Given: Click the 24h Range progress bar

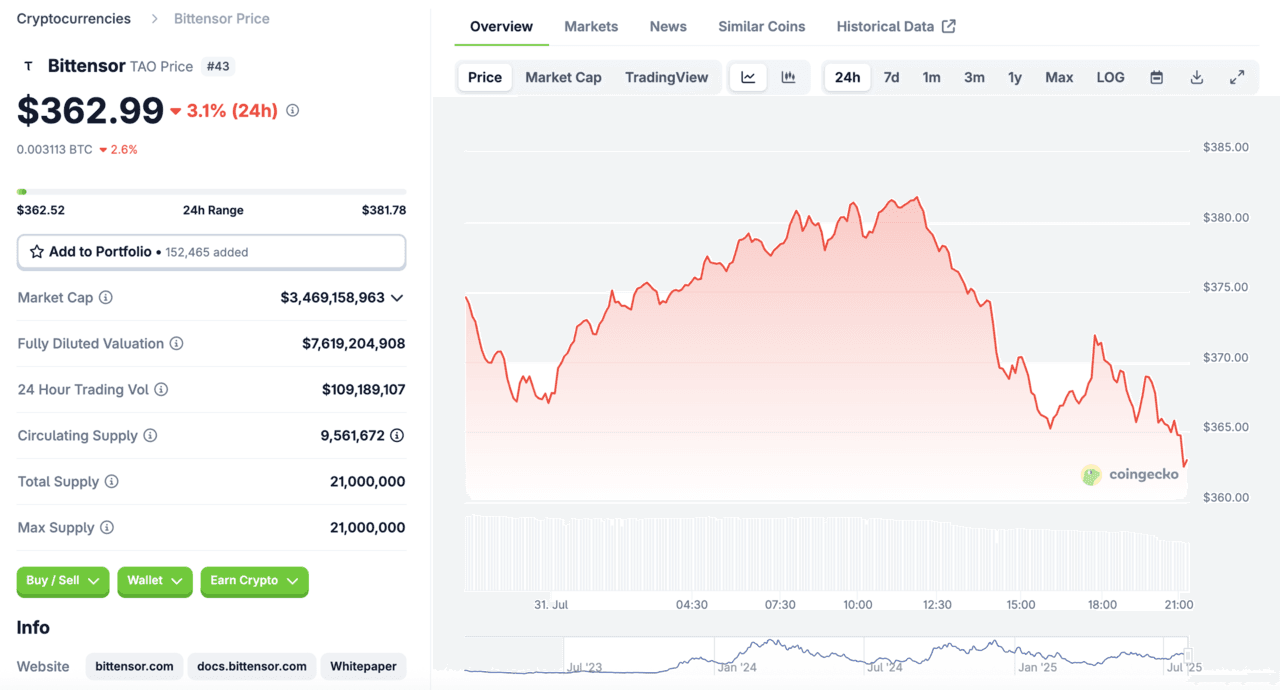Looking at the screenshot, I should coord(211,191).
